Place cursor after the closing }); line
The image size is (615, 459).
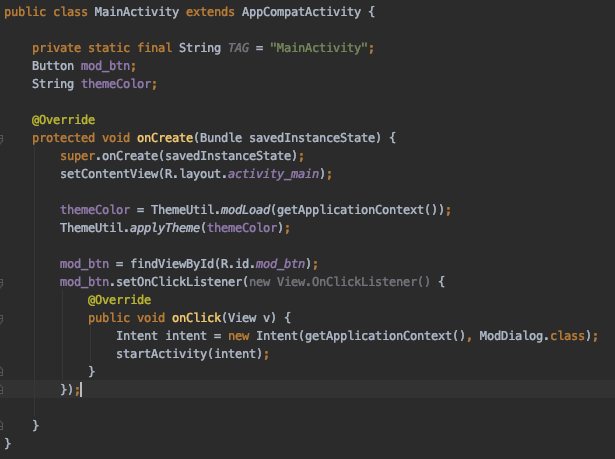point(82,390)
